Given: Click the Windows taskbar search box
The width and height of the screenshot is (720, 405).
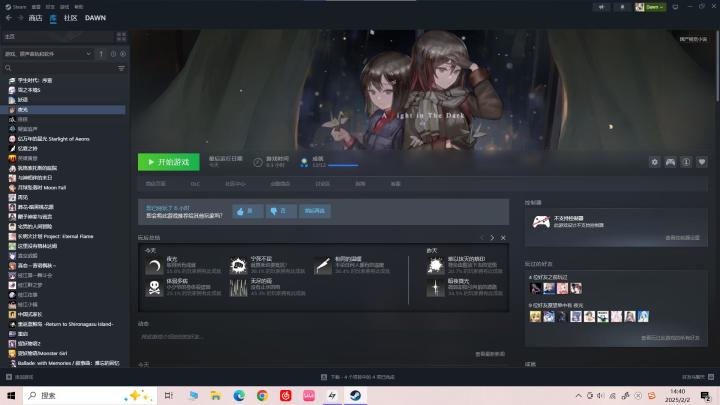Looking at the screenshot, I should (90, 395).
